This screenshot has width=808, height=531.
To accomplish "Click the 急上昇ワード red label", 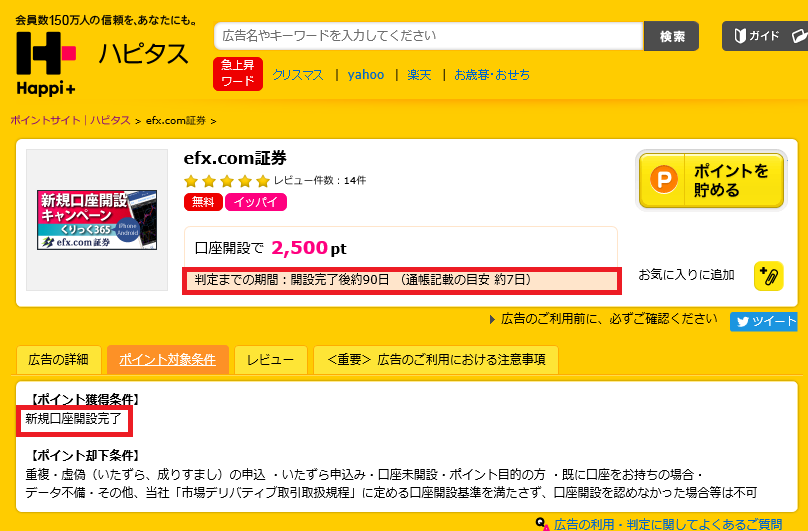I will tap(238, 74).
